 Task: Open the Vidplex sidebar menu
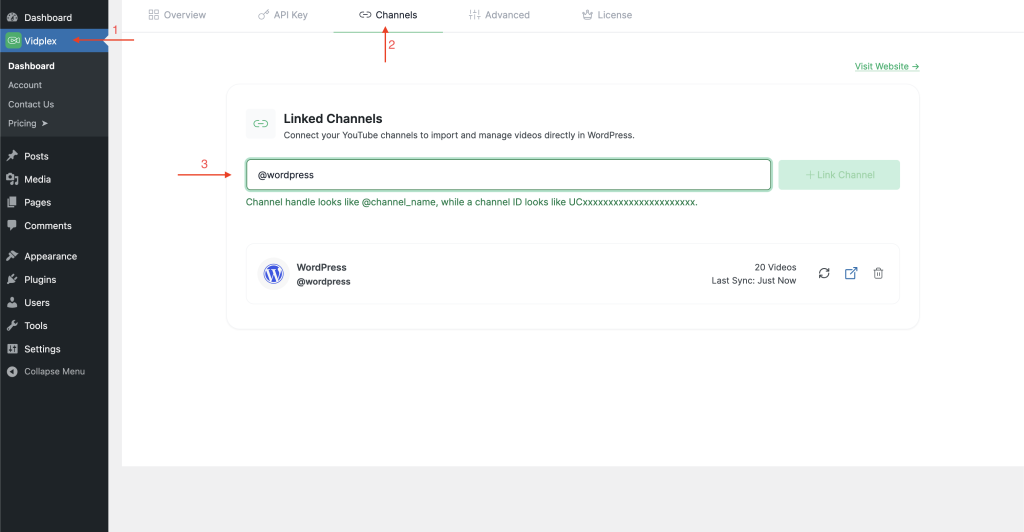(40, 41)
